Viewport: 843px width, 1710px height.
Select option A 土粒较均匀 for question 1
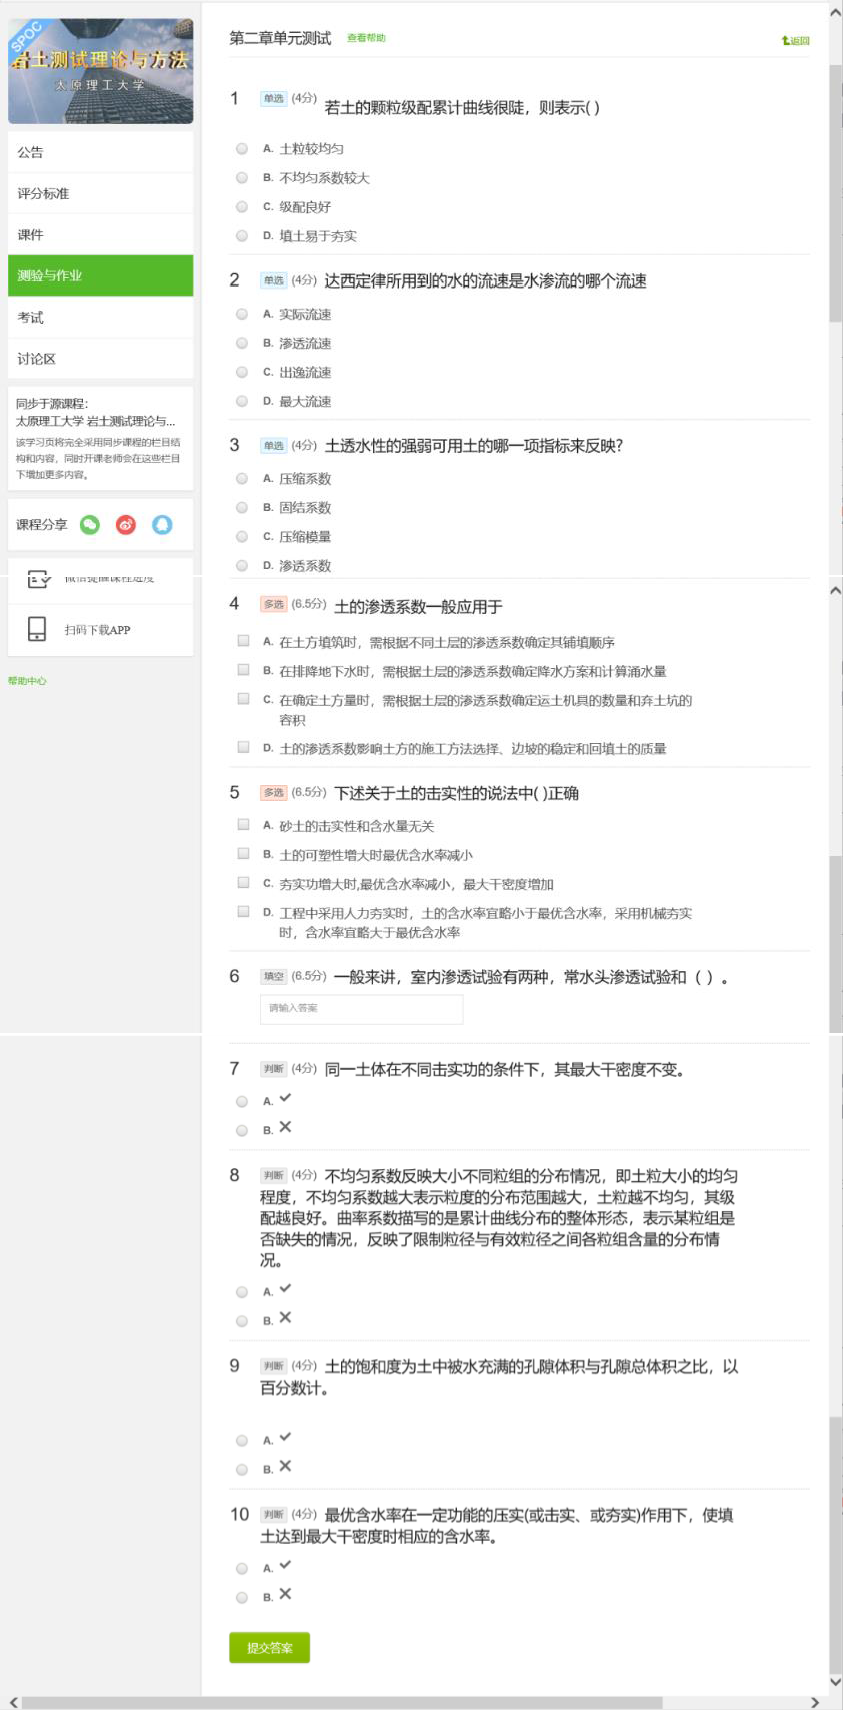coord(242,149)
